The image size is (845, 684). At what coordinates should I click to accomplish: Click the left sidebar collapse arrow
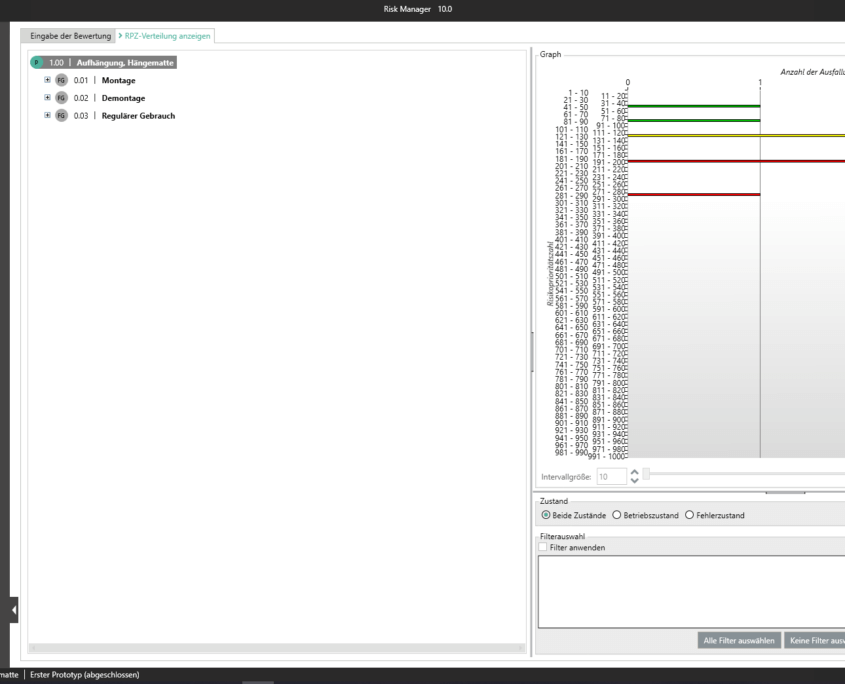tap(14, 609)
